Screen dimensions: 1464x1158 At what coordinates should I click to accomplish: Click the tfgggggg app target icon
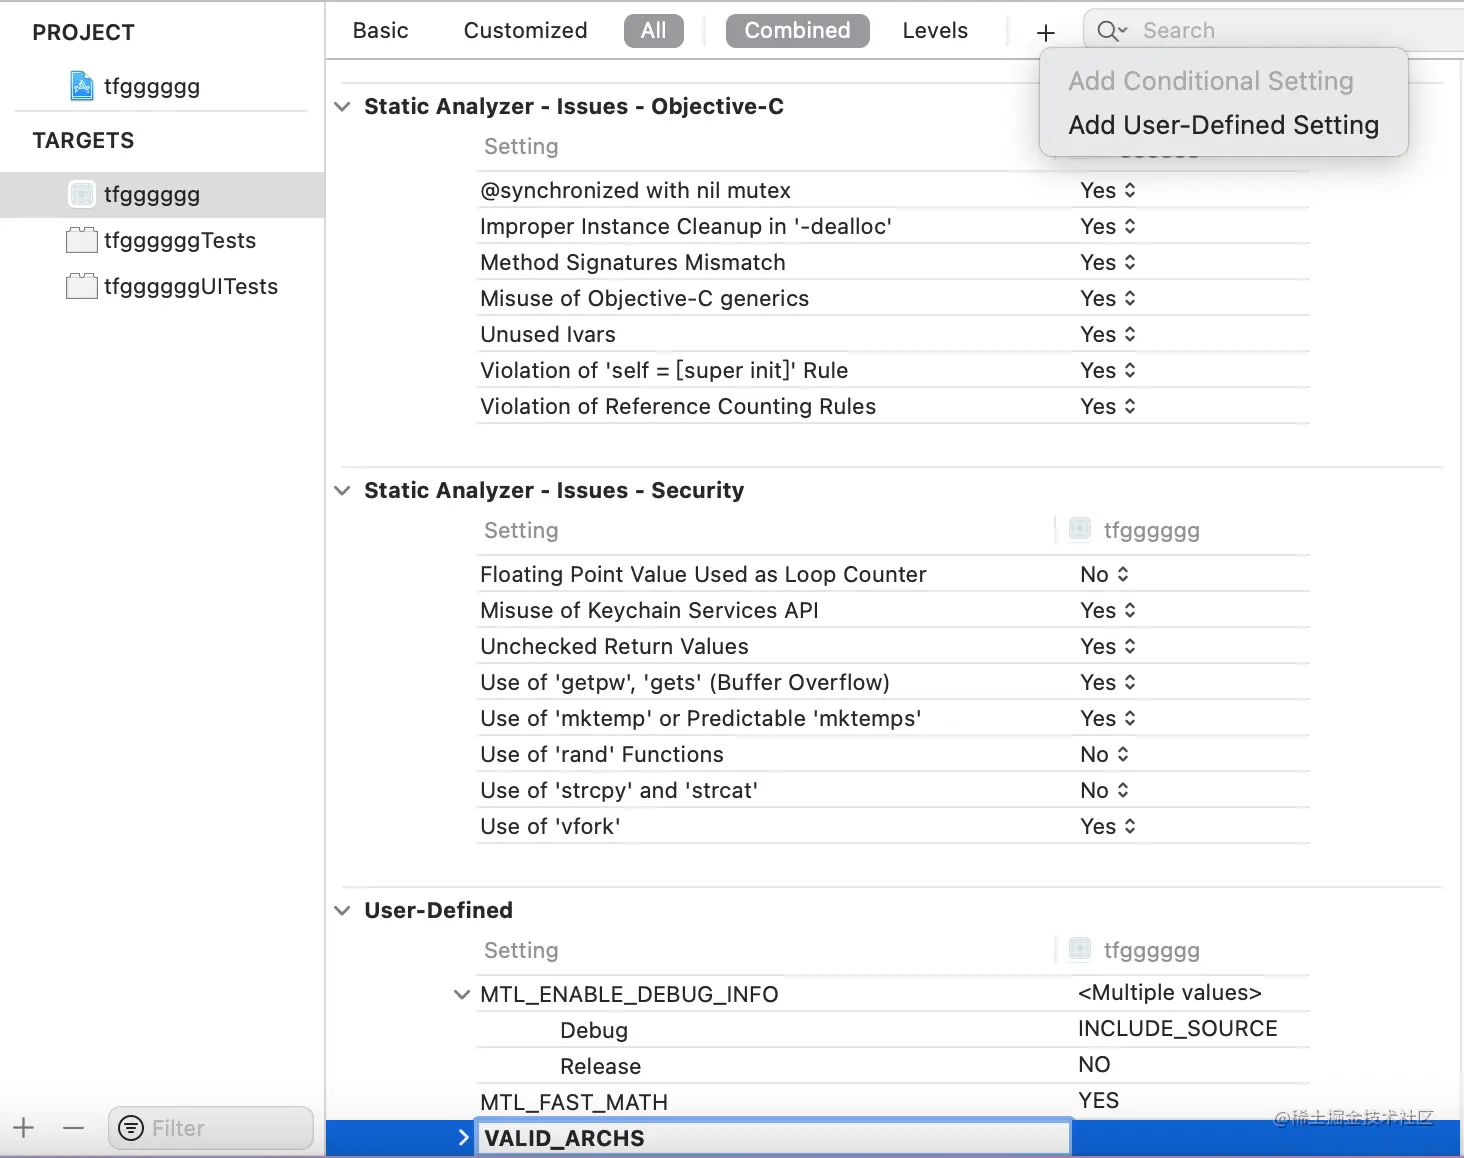point(82,194)
